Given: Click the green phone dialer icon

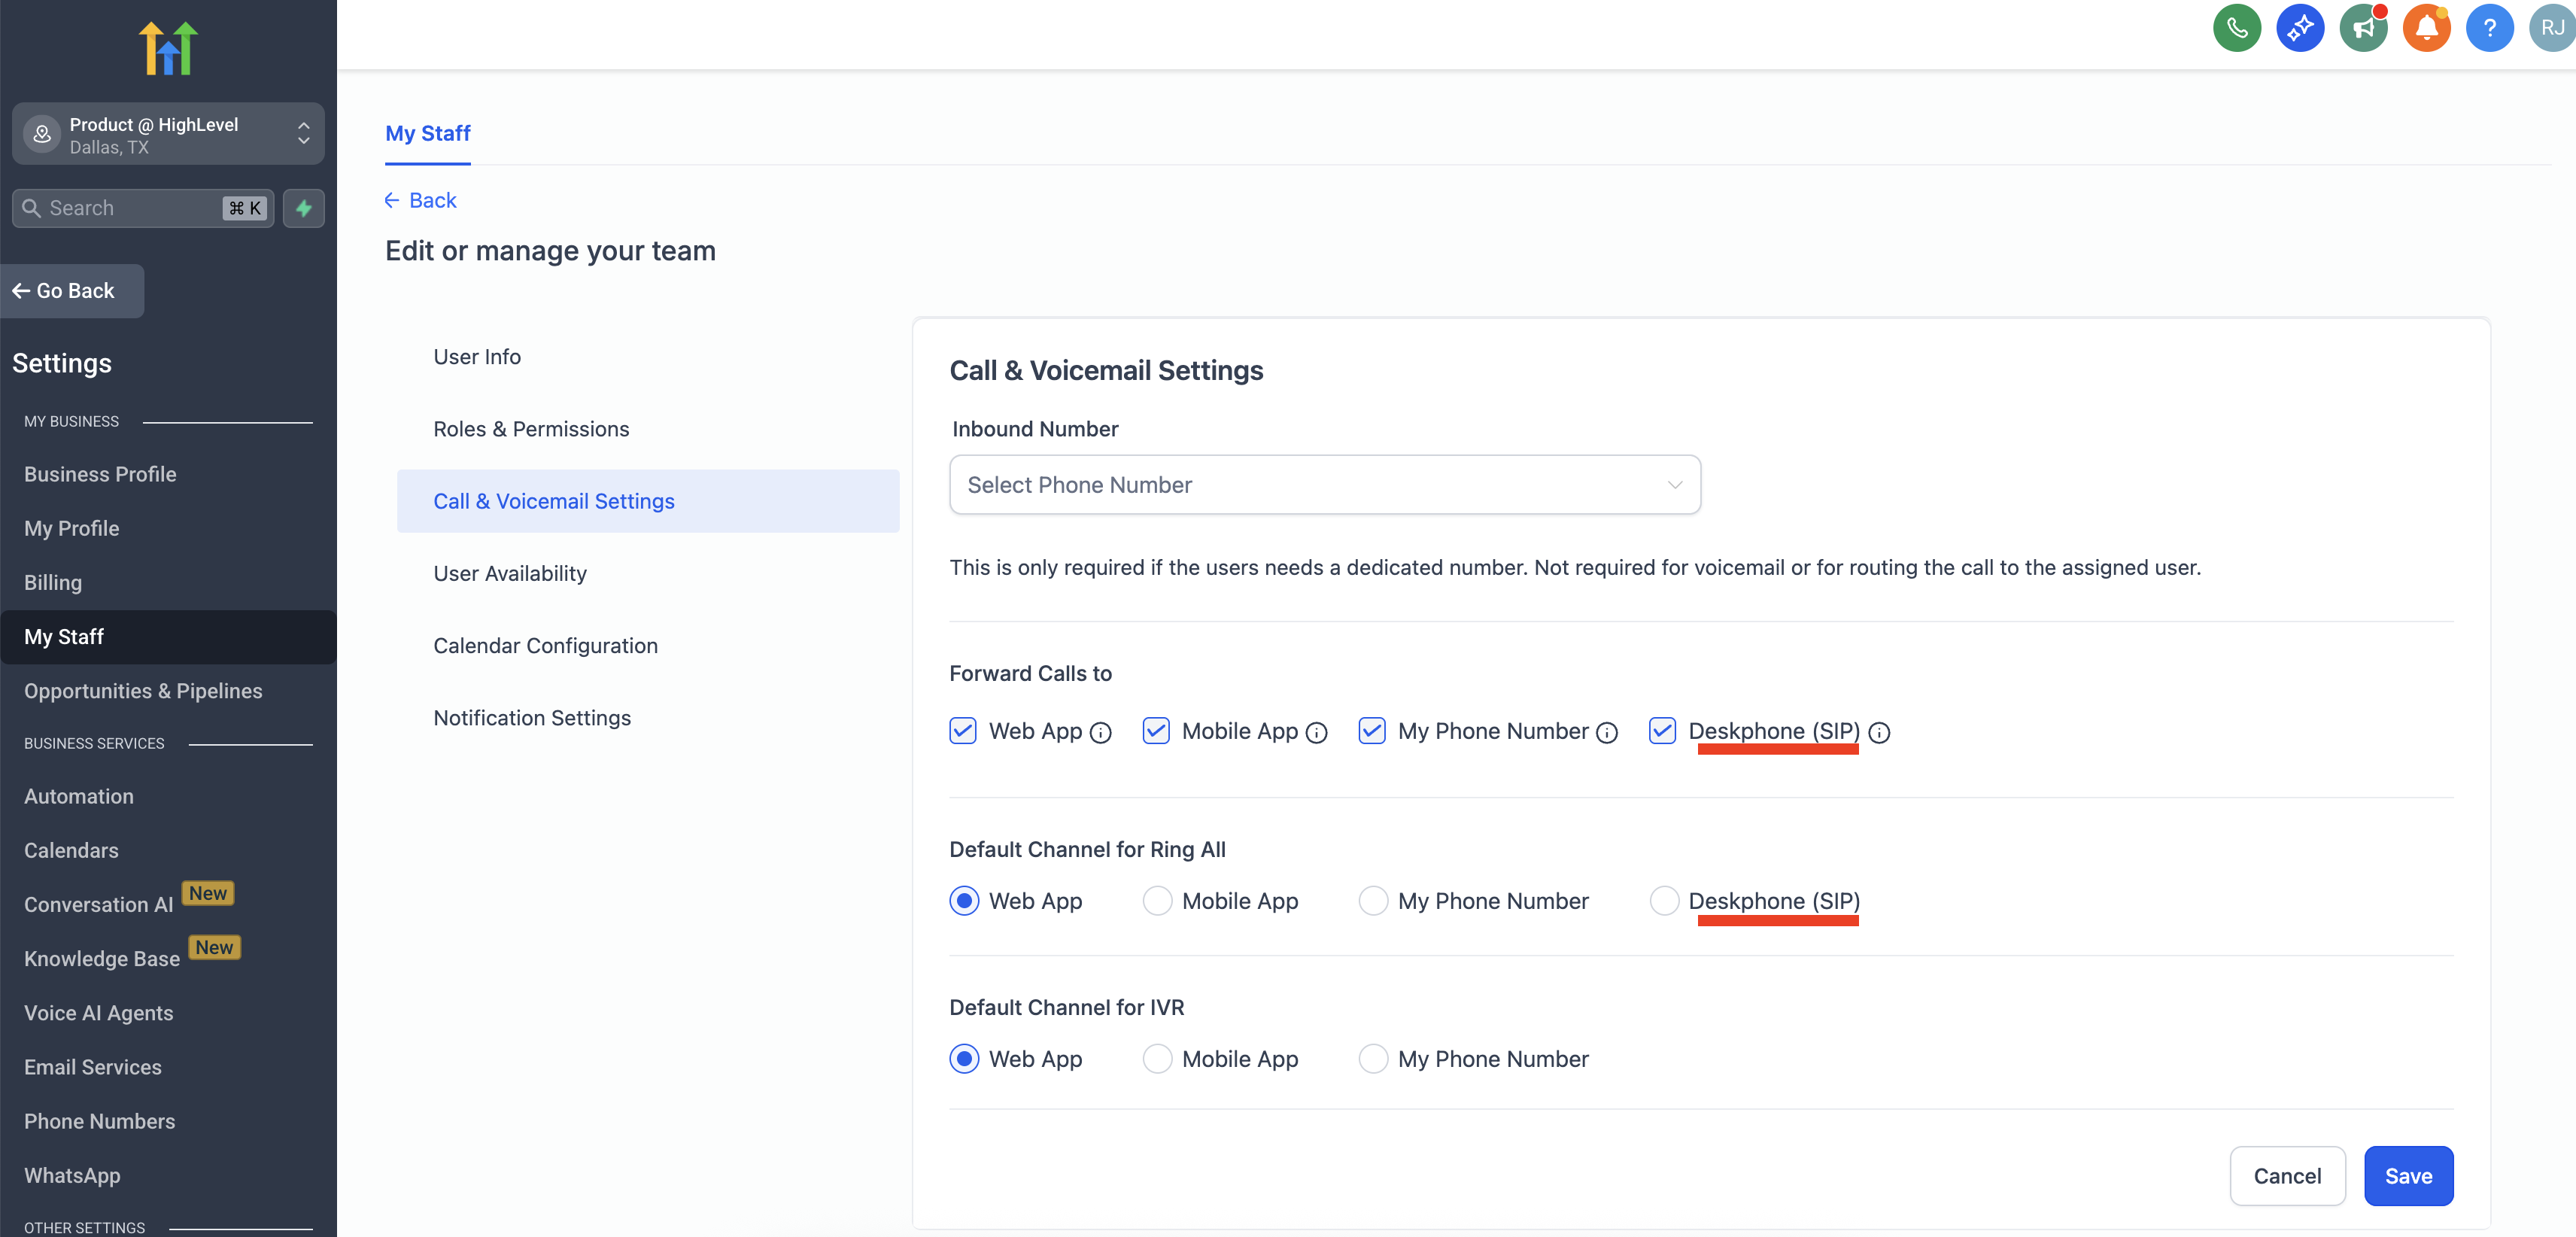Looking at the screenshot, I should [2236, 28].
